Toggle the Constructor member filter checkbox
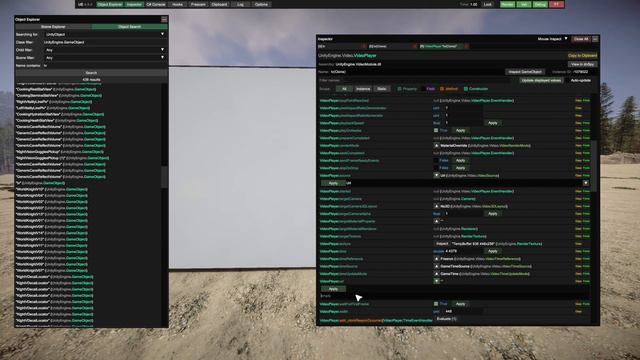 (x=466, y=89)
